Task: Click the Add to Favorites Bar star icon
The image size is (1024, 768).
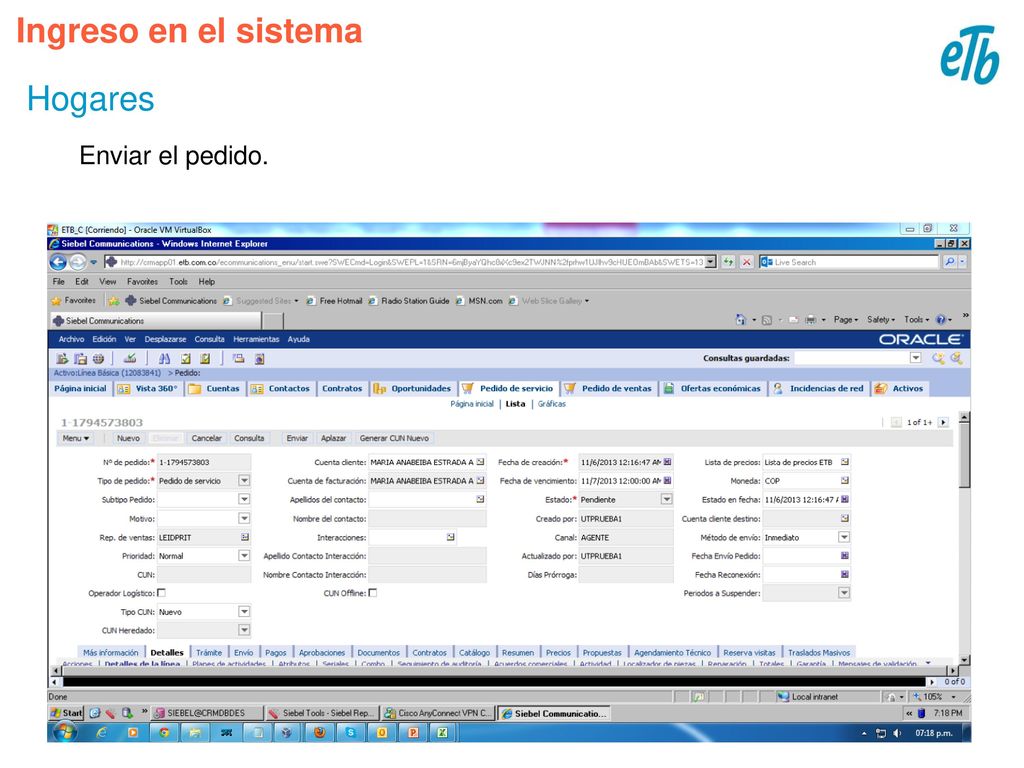Action: point(114,300)
